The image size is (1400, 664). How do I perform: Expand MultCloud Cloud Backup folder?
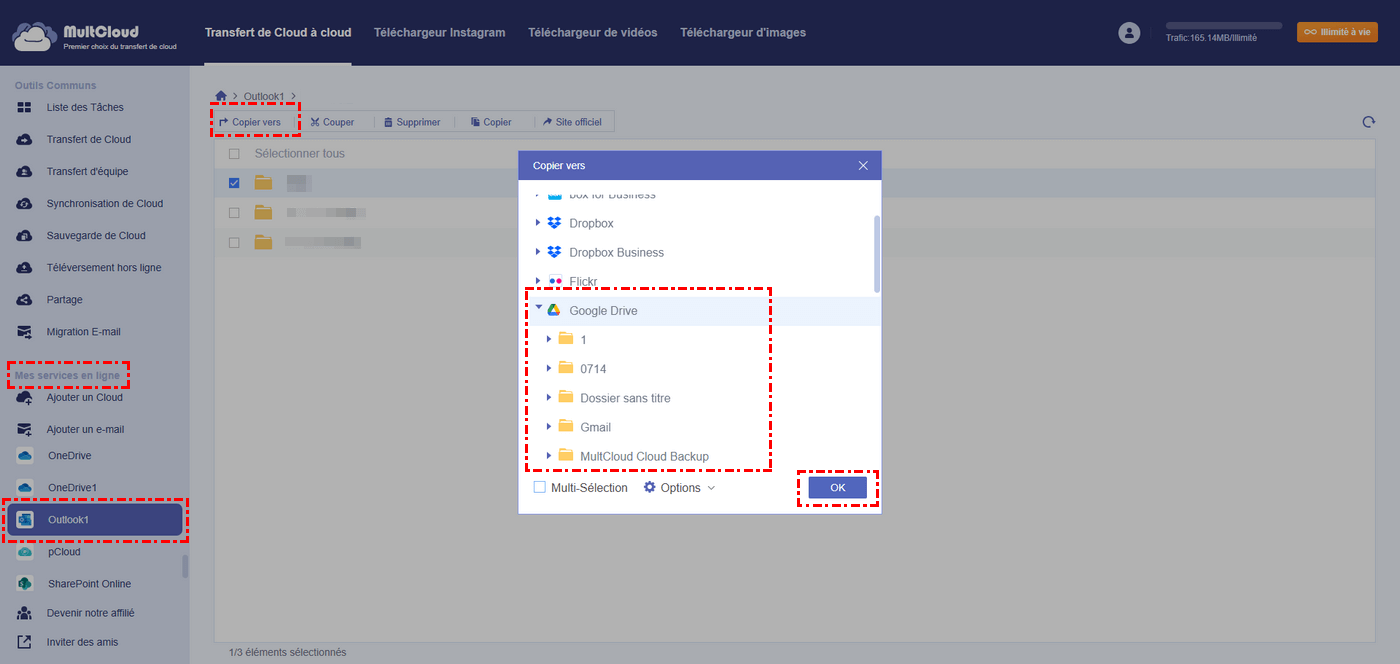point(549,455)
